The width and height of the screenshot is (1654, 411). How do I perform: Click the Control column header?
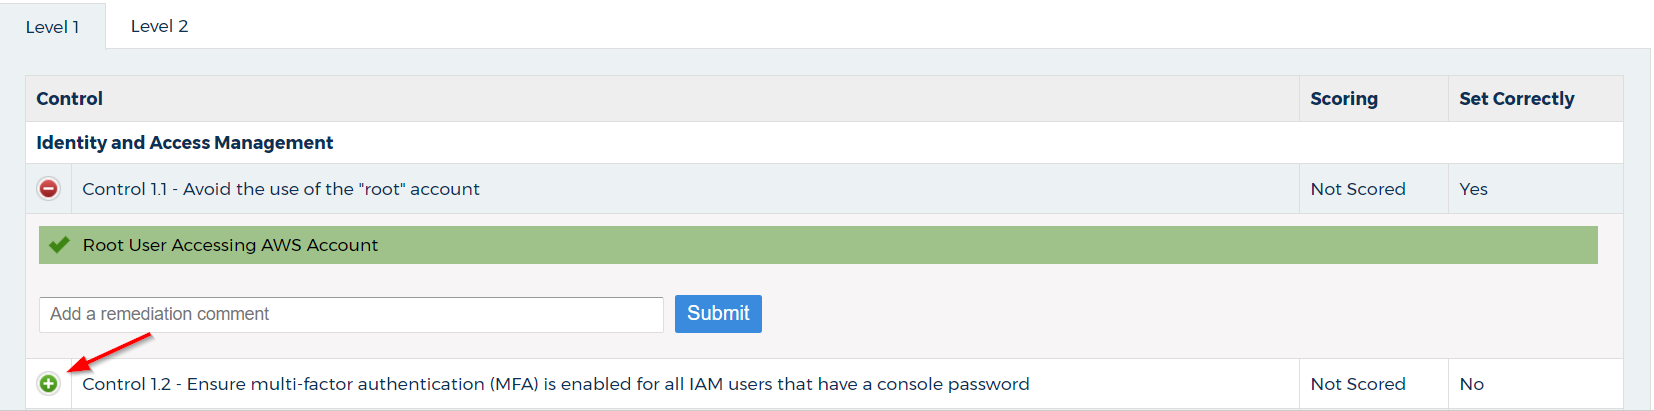[69, 98]
